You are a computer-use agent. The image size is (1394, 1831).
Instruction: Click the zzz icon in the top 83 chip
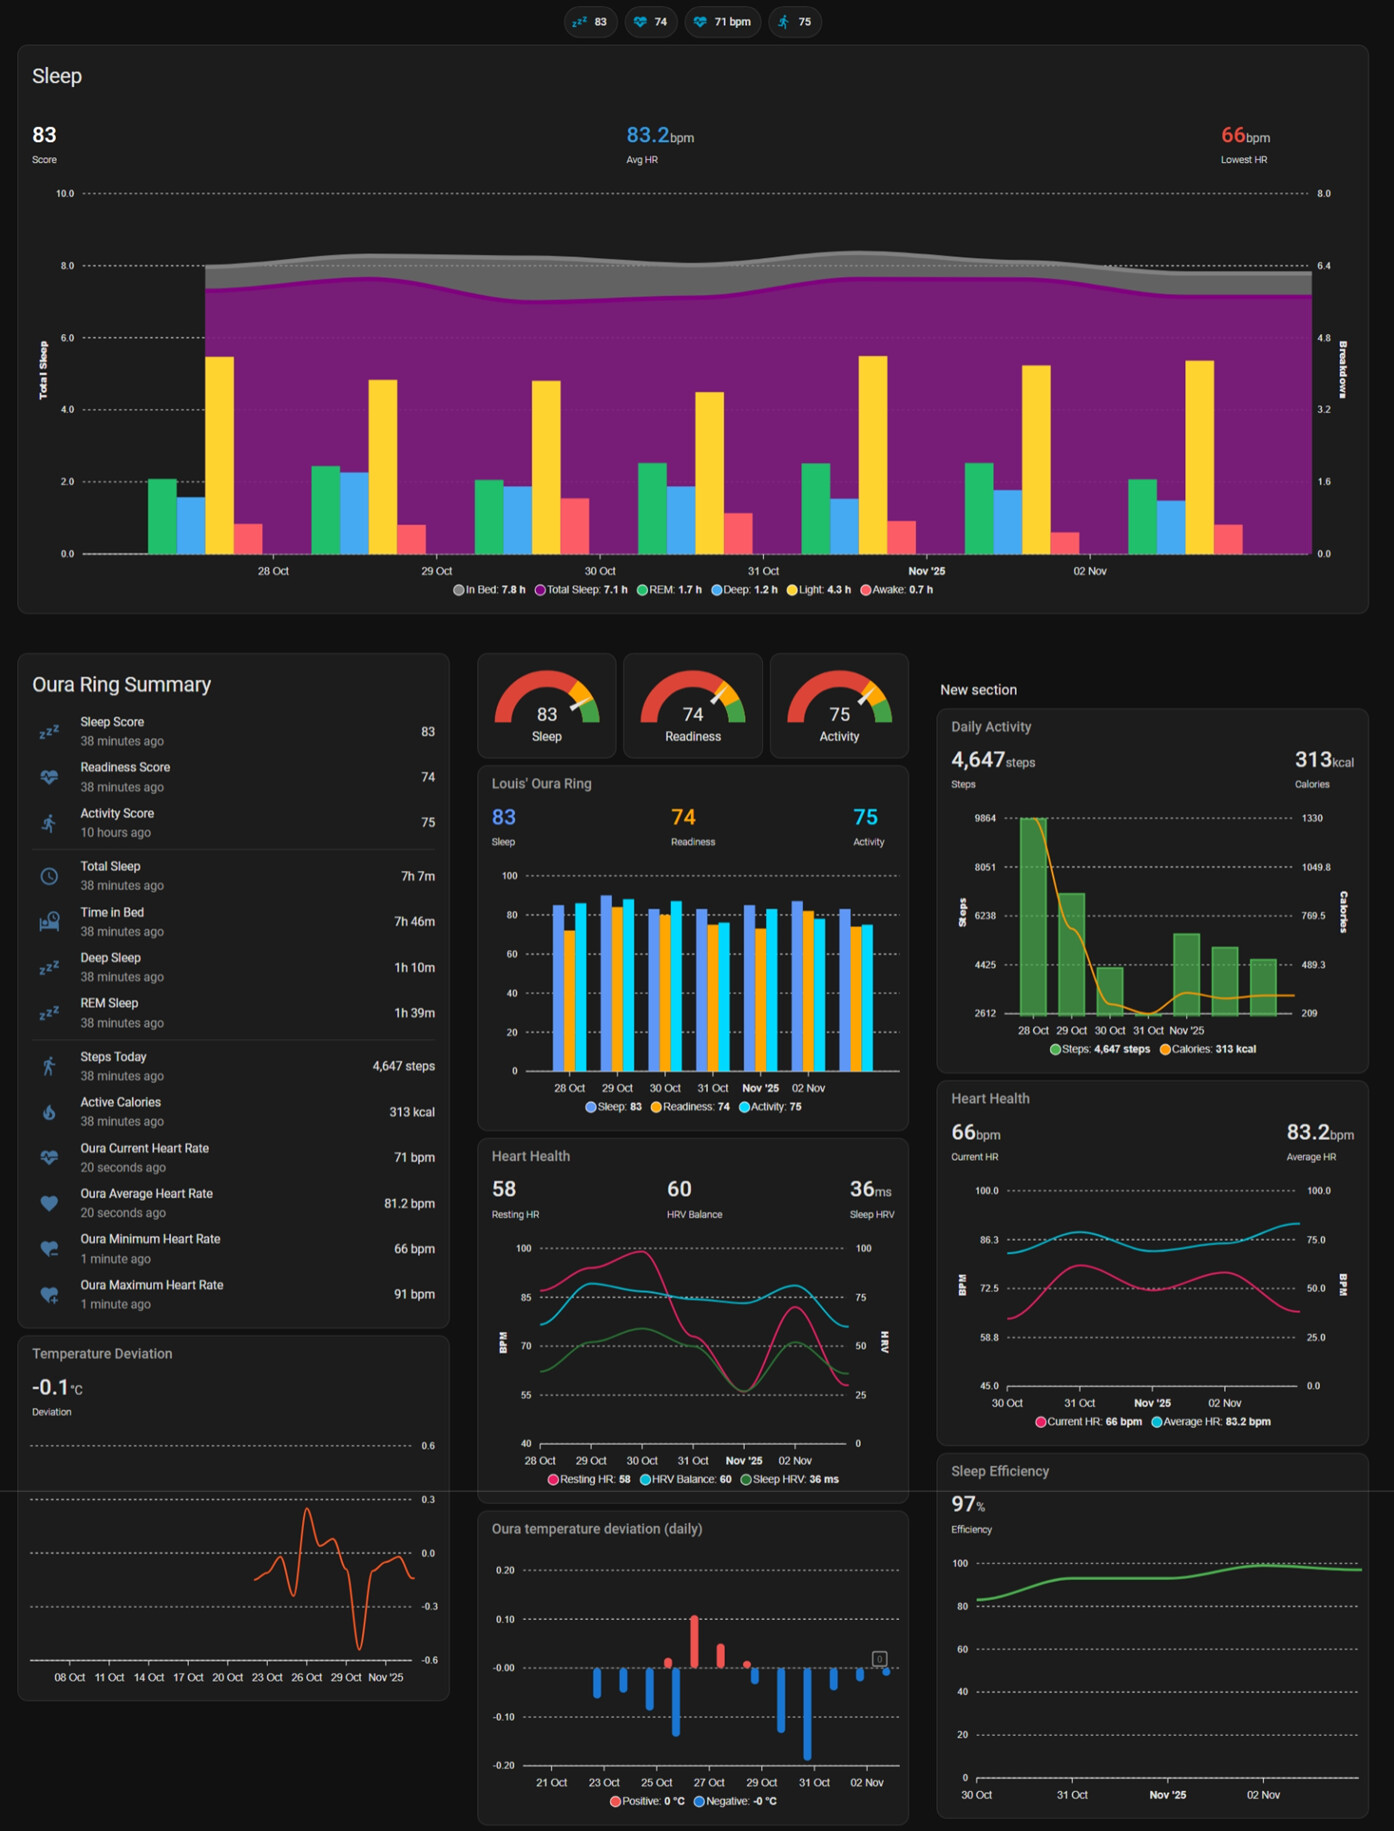pos(579,22)
